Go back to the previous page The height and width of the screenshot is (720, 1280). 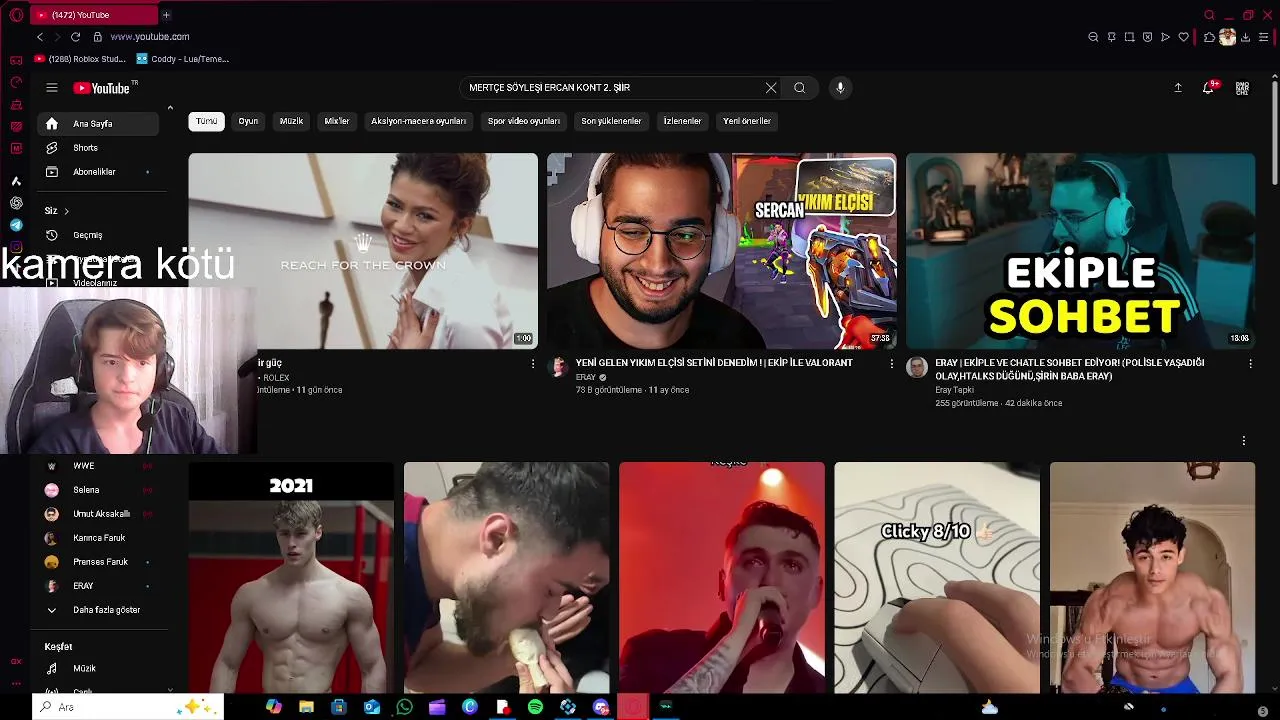(x=40, y=37)
